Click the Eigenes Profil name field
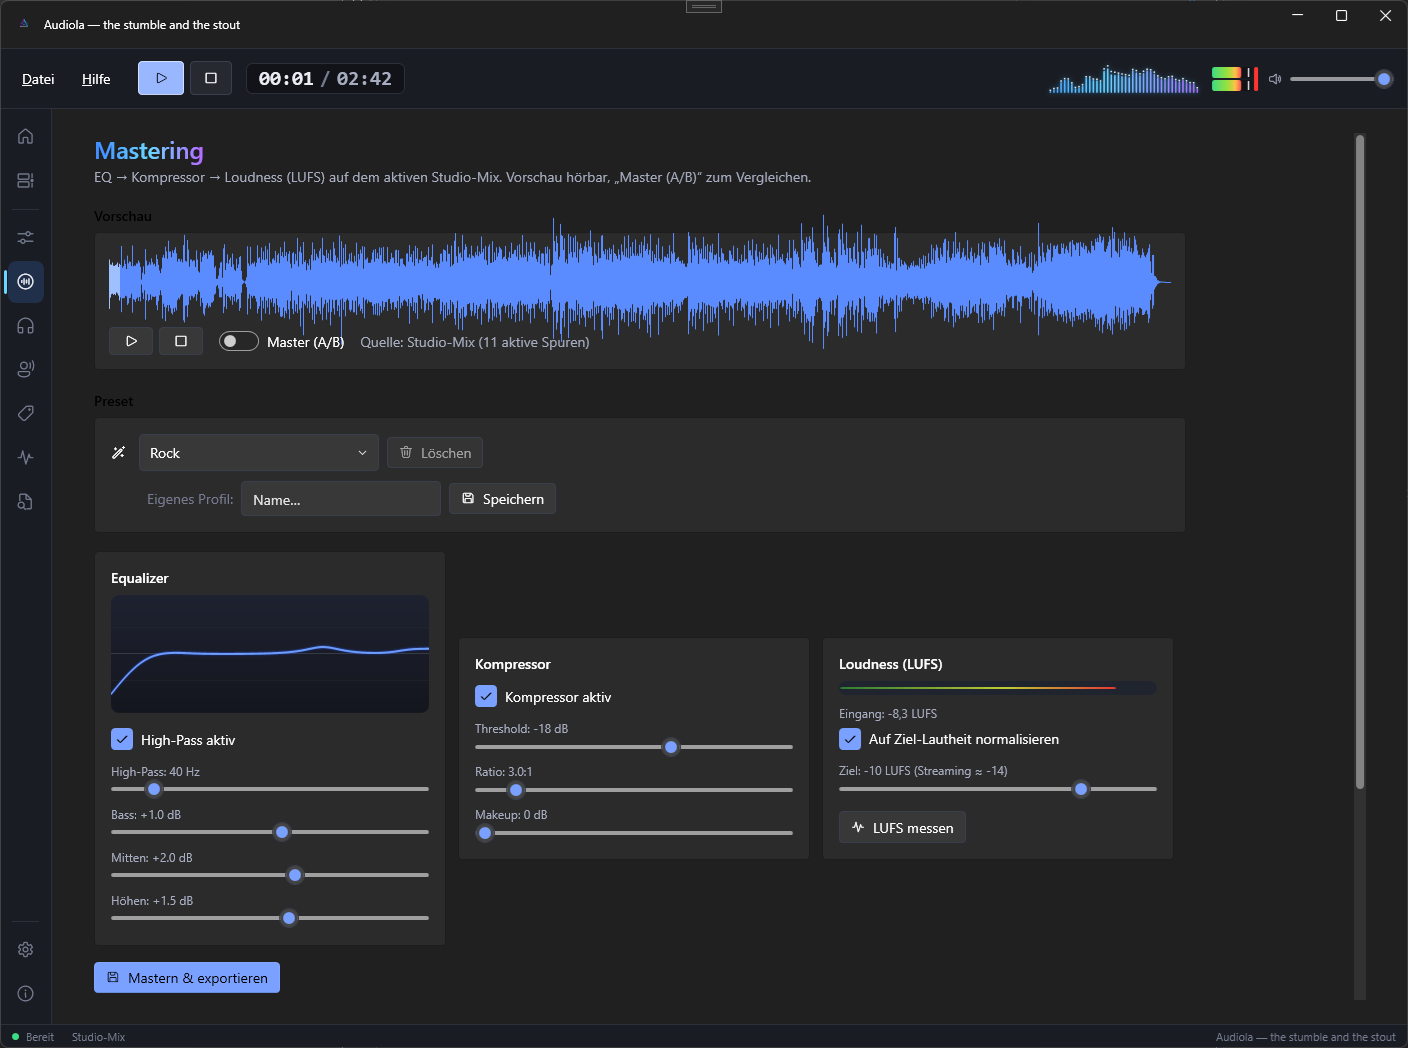Viewport: 1408px width, 1048px height. click(x=341, y=499)
